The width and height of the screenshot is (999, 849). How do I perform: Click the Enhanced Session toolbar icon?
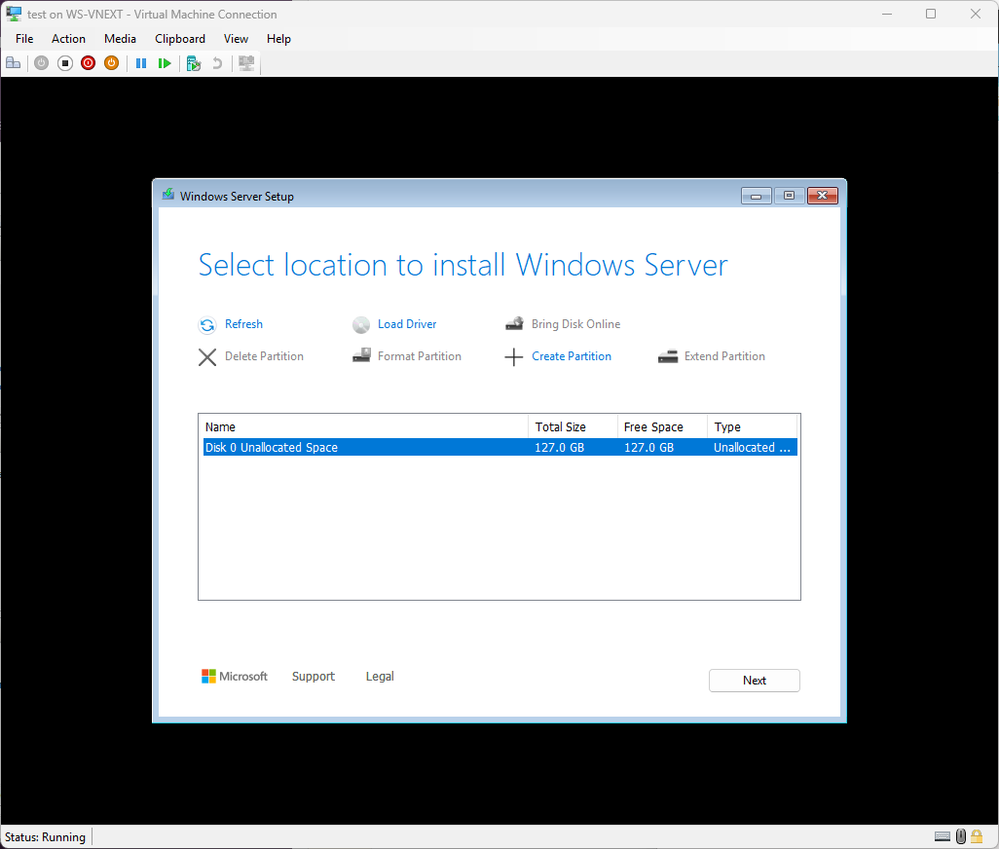[x=246, y=63]
